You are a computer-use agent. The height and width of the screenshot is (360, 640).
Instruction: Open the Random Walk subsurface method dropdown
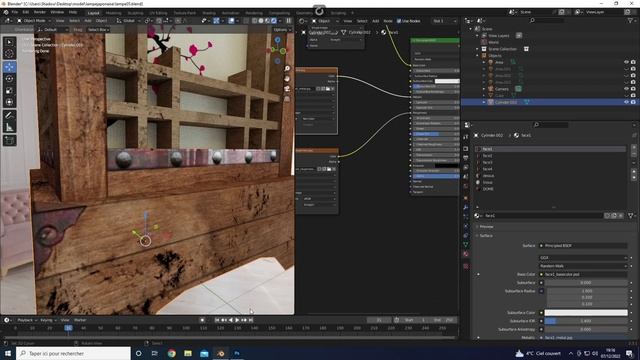583,266
